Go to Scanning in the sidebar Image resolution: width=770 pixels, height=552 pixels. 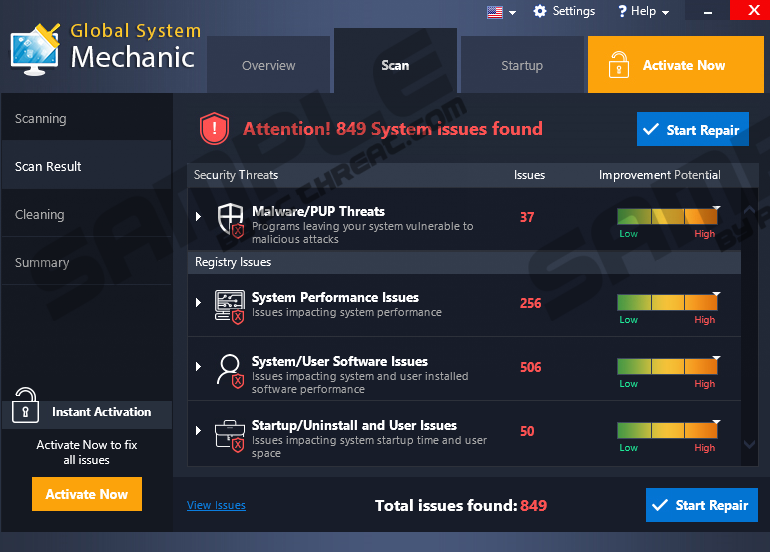click(86, 118)
